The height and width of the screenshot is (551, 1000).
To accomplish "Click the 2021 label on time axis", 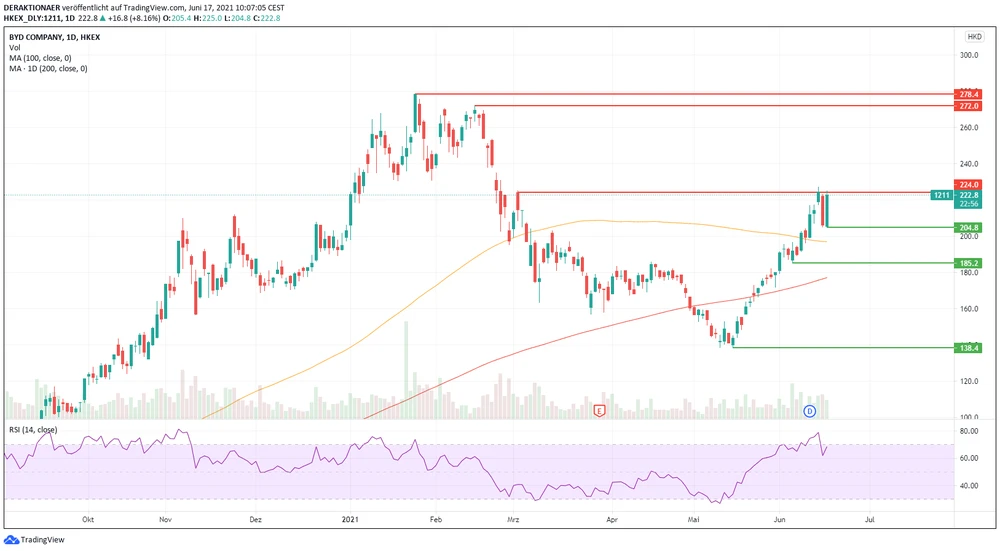I will [x=350, y=520].
